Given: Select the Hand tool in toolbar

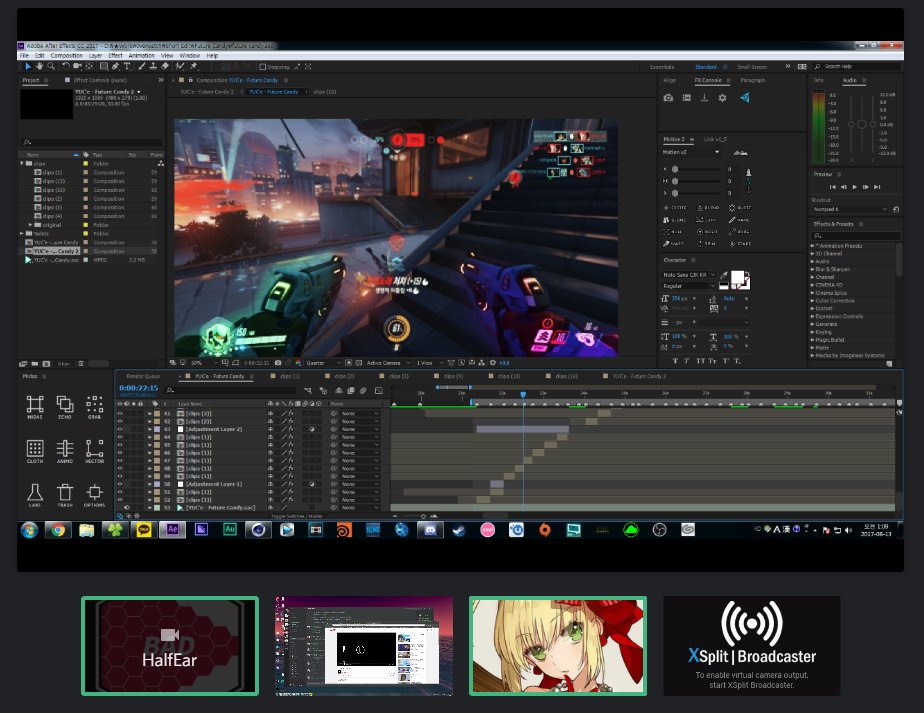Looking at the screenshot, I should (x=39, y=67).
